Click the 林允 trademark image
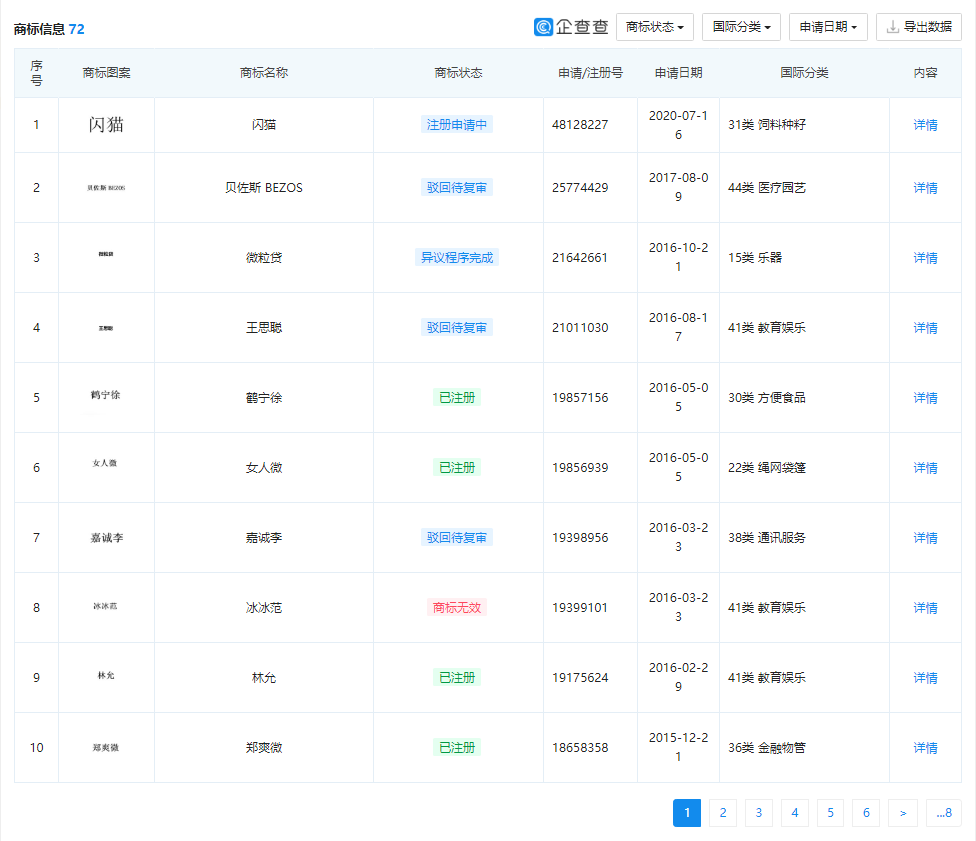 coord(106,675)
